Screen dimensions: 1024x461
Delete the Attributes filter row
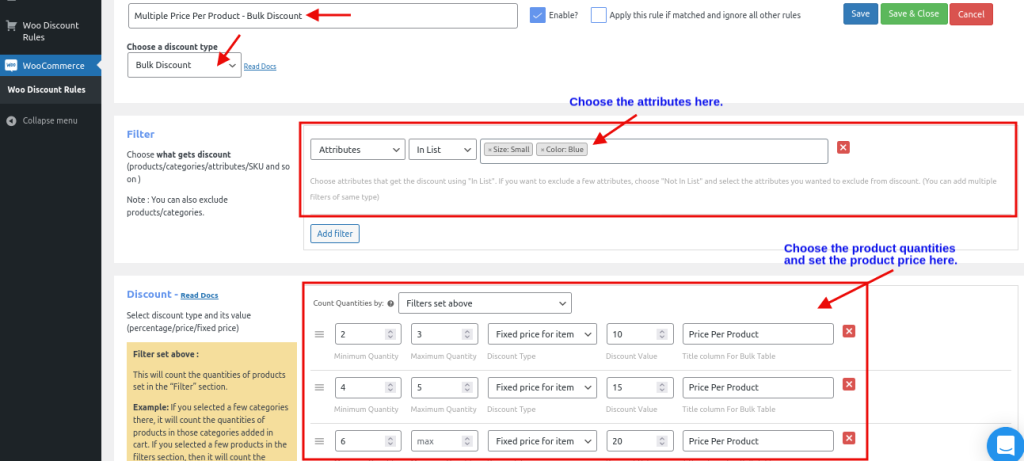(x=843, y=148)
